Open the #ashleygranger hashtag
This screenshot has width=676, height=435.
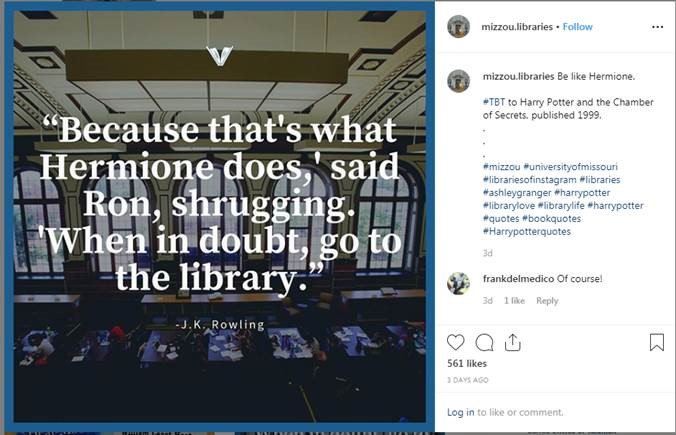point(517,193)
